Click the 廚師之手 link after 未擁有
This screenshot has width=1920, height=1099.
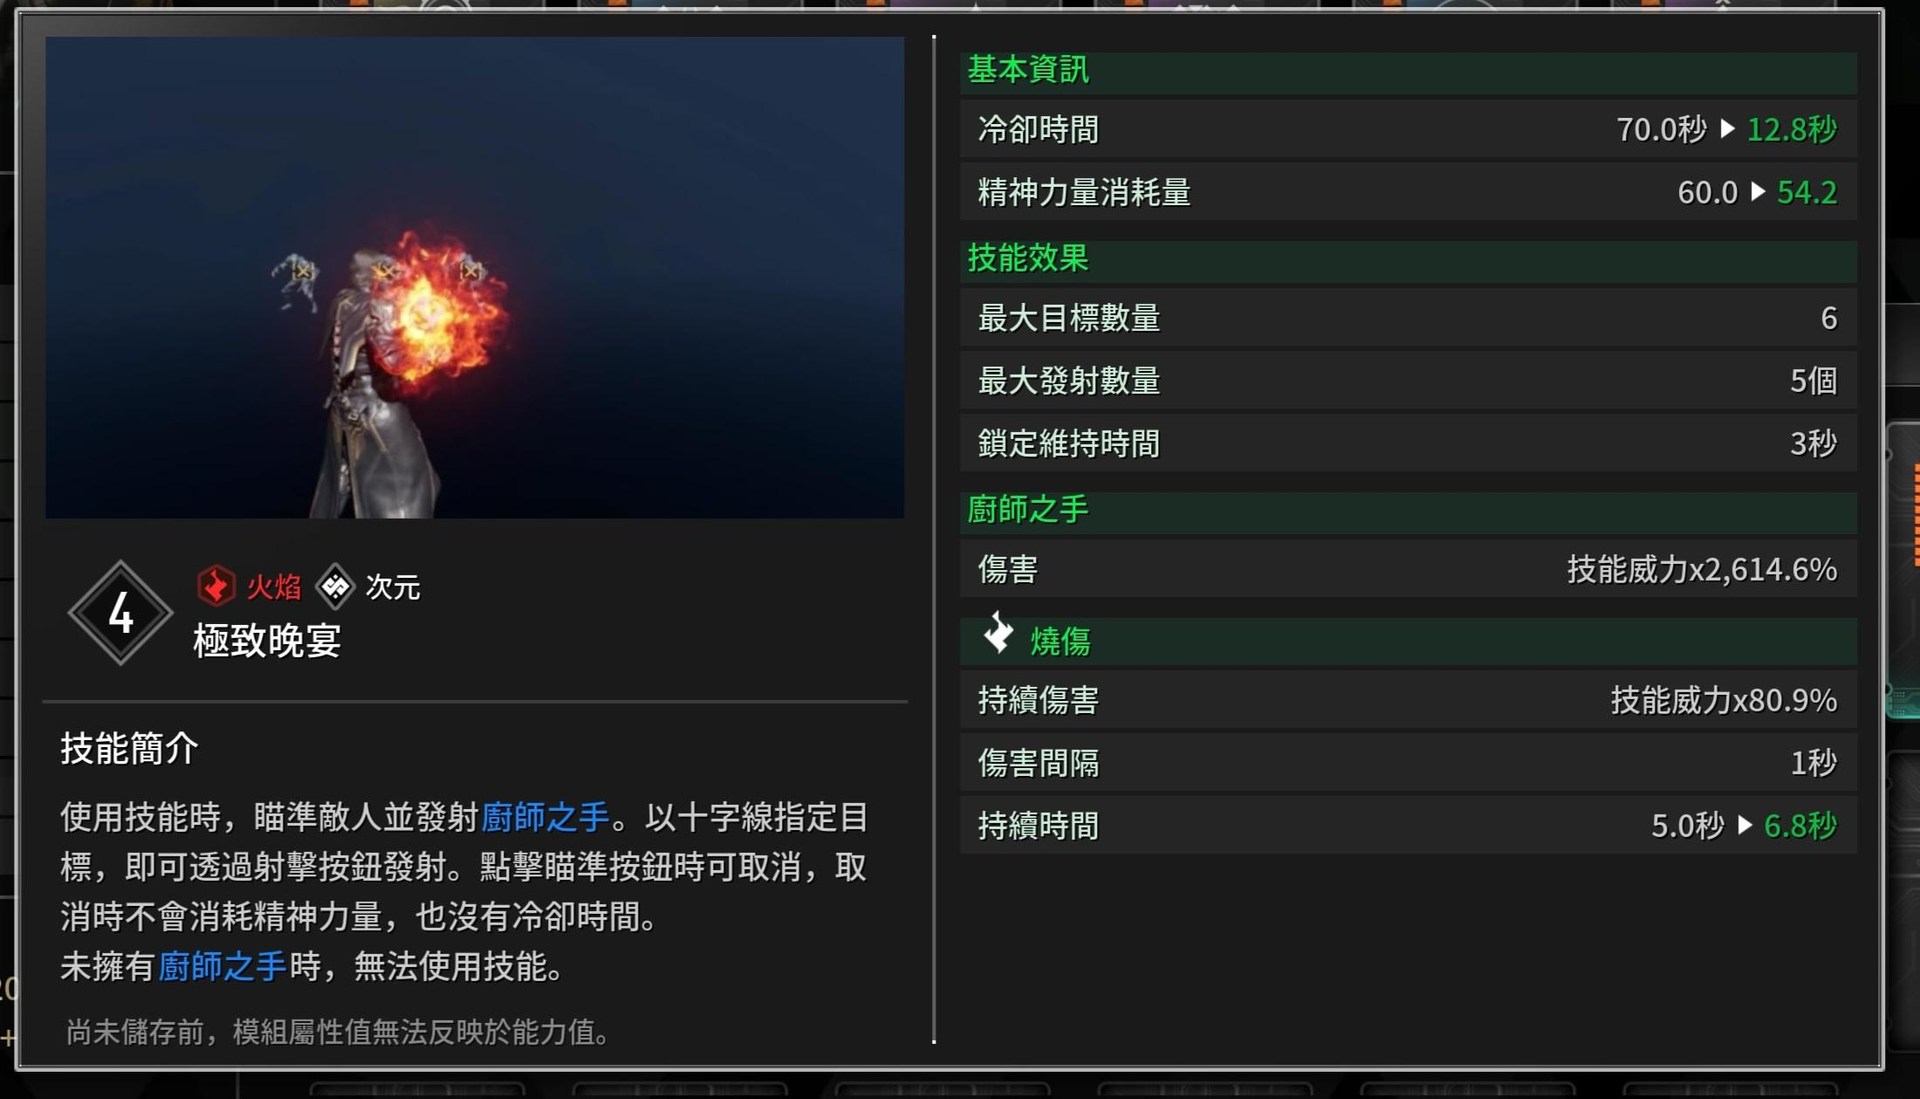(222, 966)
